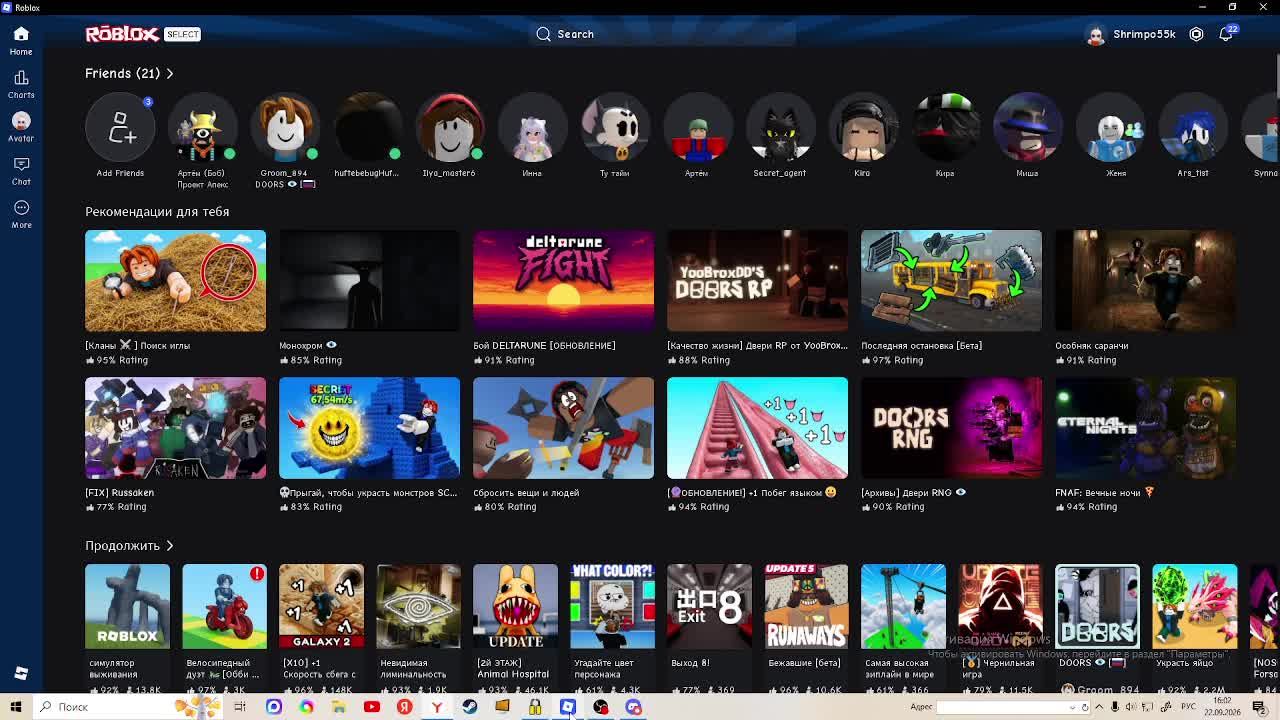Open friend Secret_agent avatar
1280x720 pixels.
tap(780, 128)
